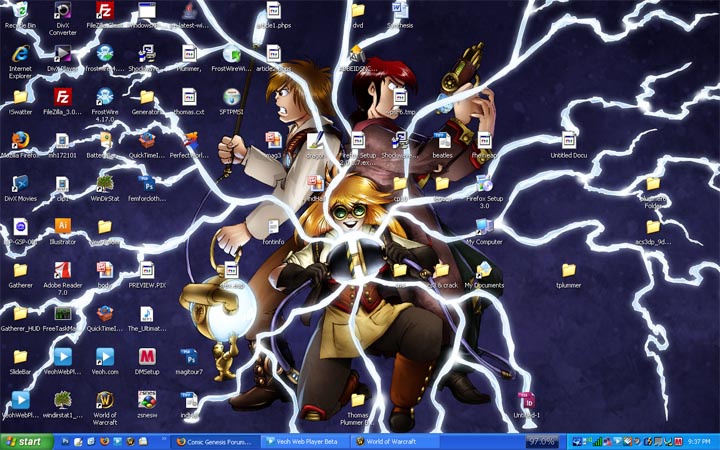Switch to Comic Genesis Forum taskbar window
Viewport: 720px width, 450px height.
click(x=214, y=442)
